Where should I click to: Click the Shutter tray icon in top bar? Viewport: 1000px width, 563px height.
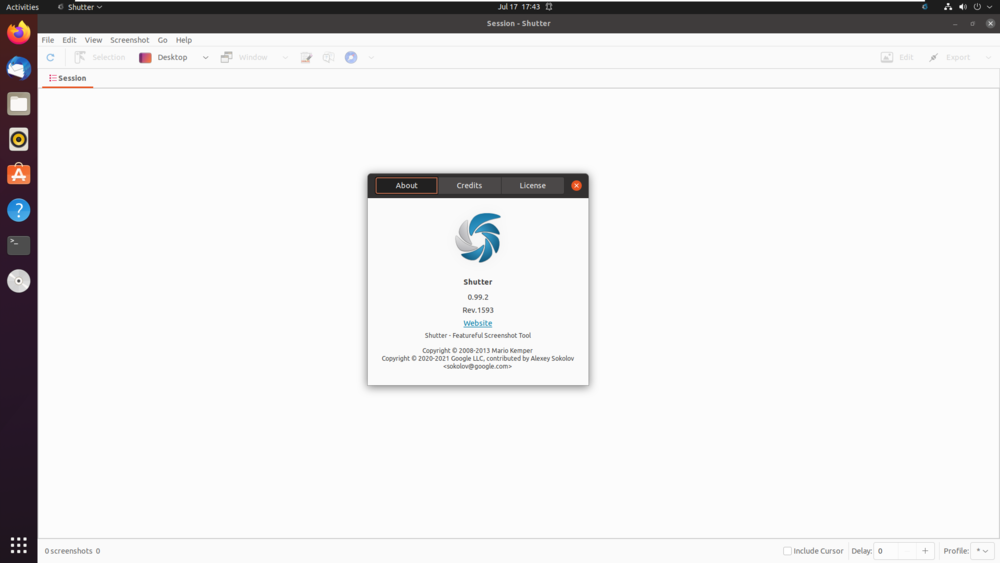tap(925, 7)
